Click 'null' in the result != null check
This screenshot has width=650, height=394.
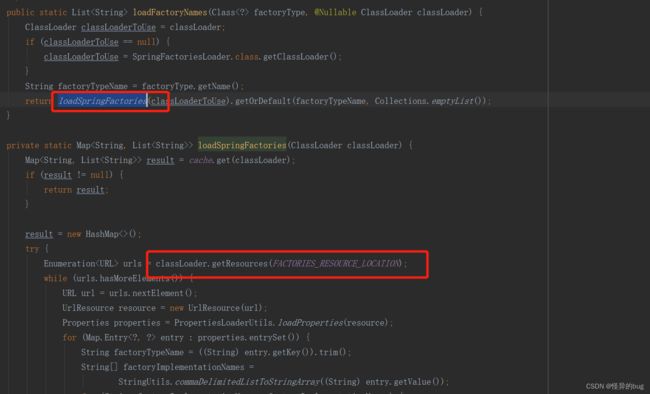pos(99,175)
